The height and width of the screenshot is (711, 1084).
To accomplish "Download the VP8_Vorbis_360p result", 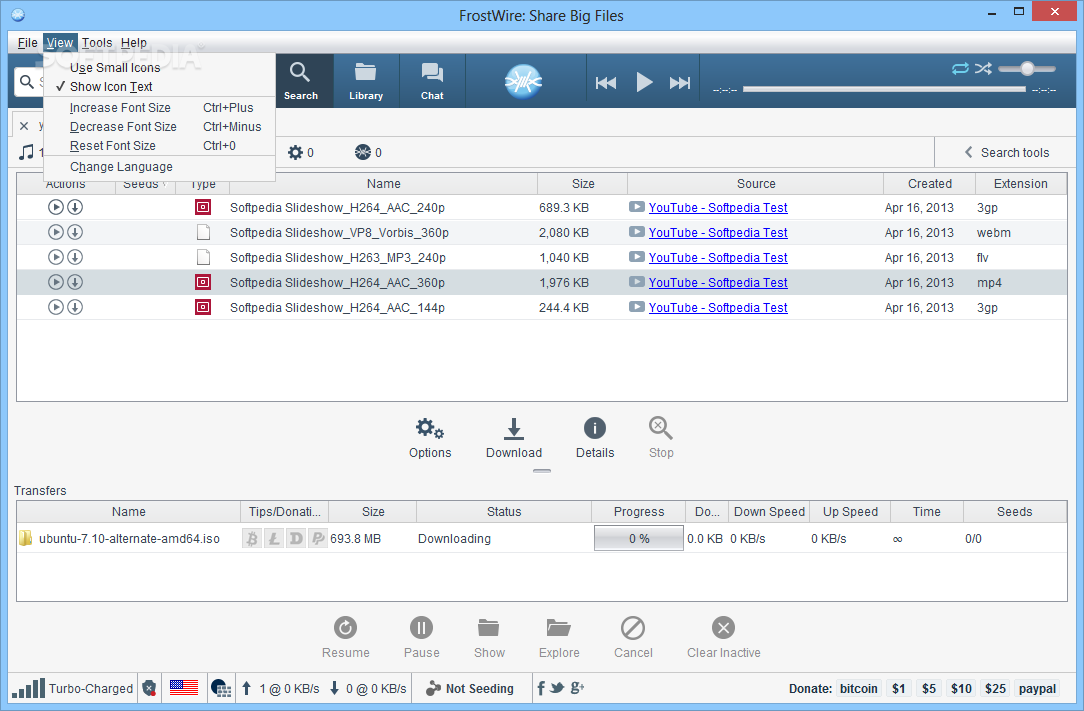I will [75, 232].
